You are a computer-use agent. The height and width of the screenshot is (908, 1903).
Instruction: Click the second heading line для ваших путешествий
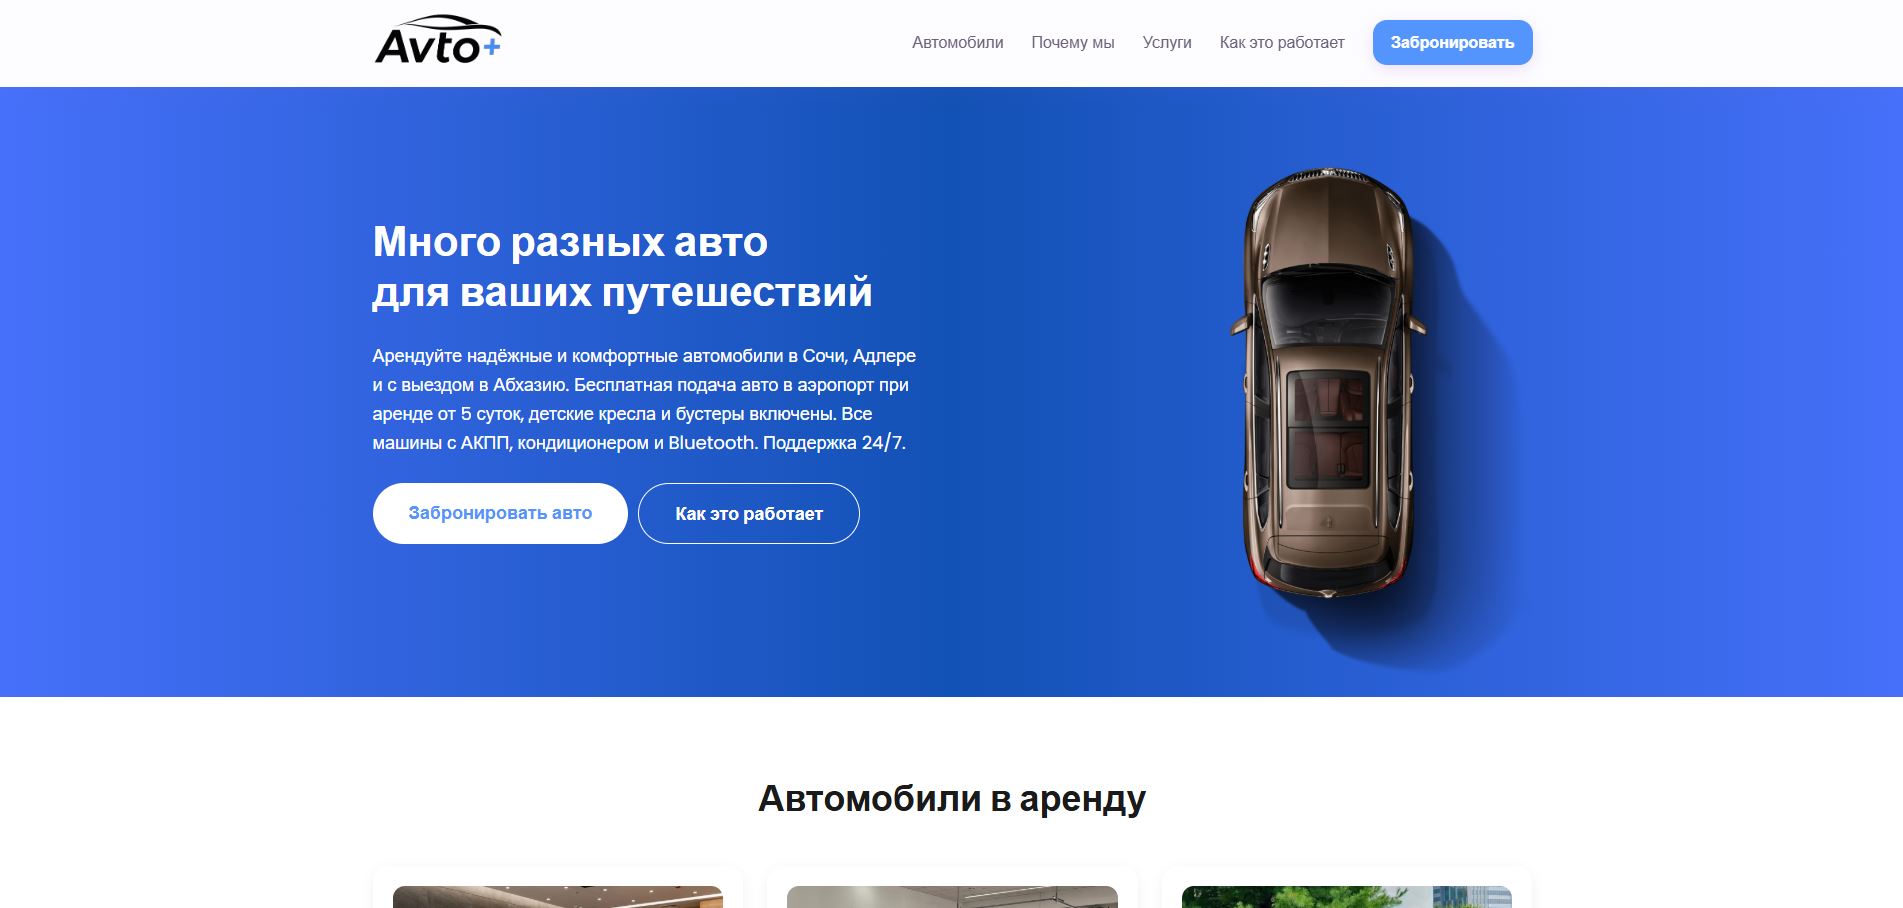tap(622, 292)
